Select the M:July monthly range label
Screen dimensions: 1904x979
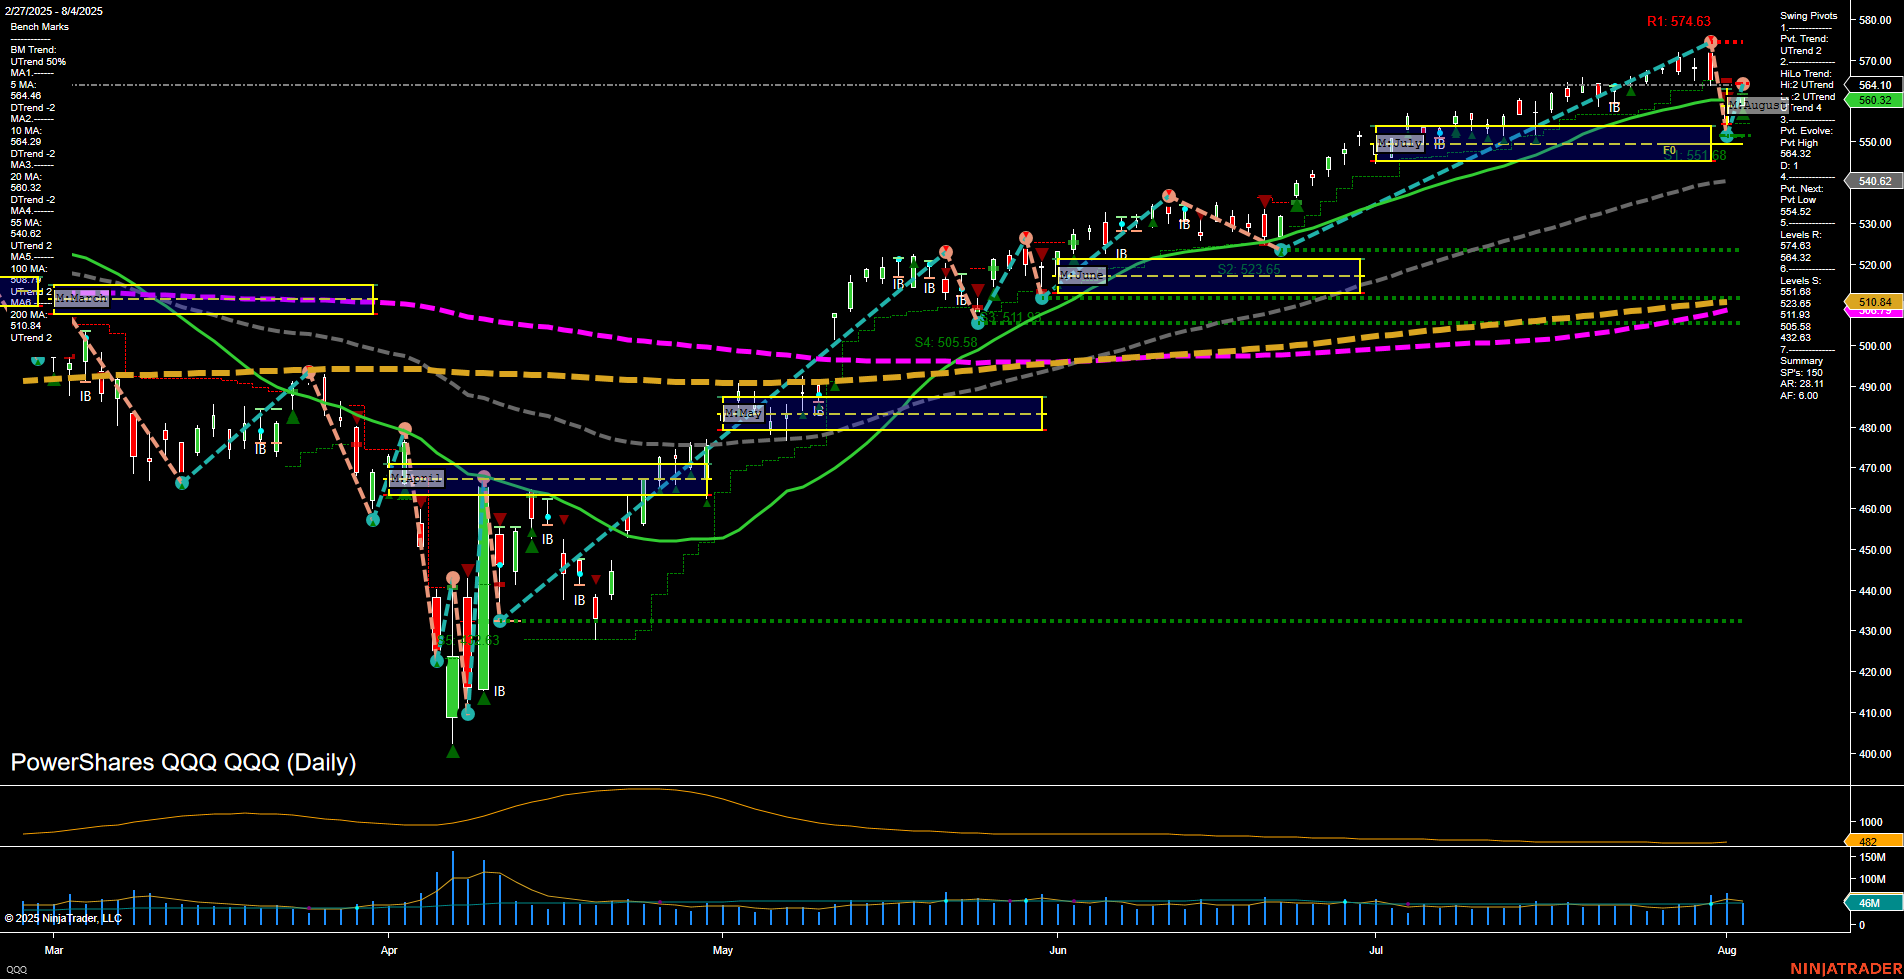coord(1399,144)
